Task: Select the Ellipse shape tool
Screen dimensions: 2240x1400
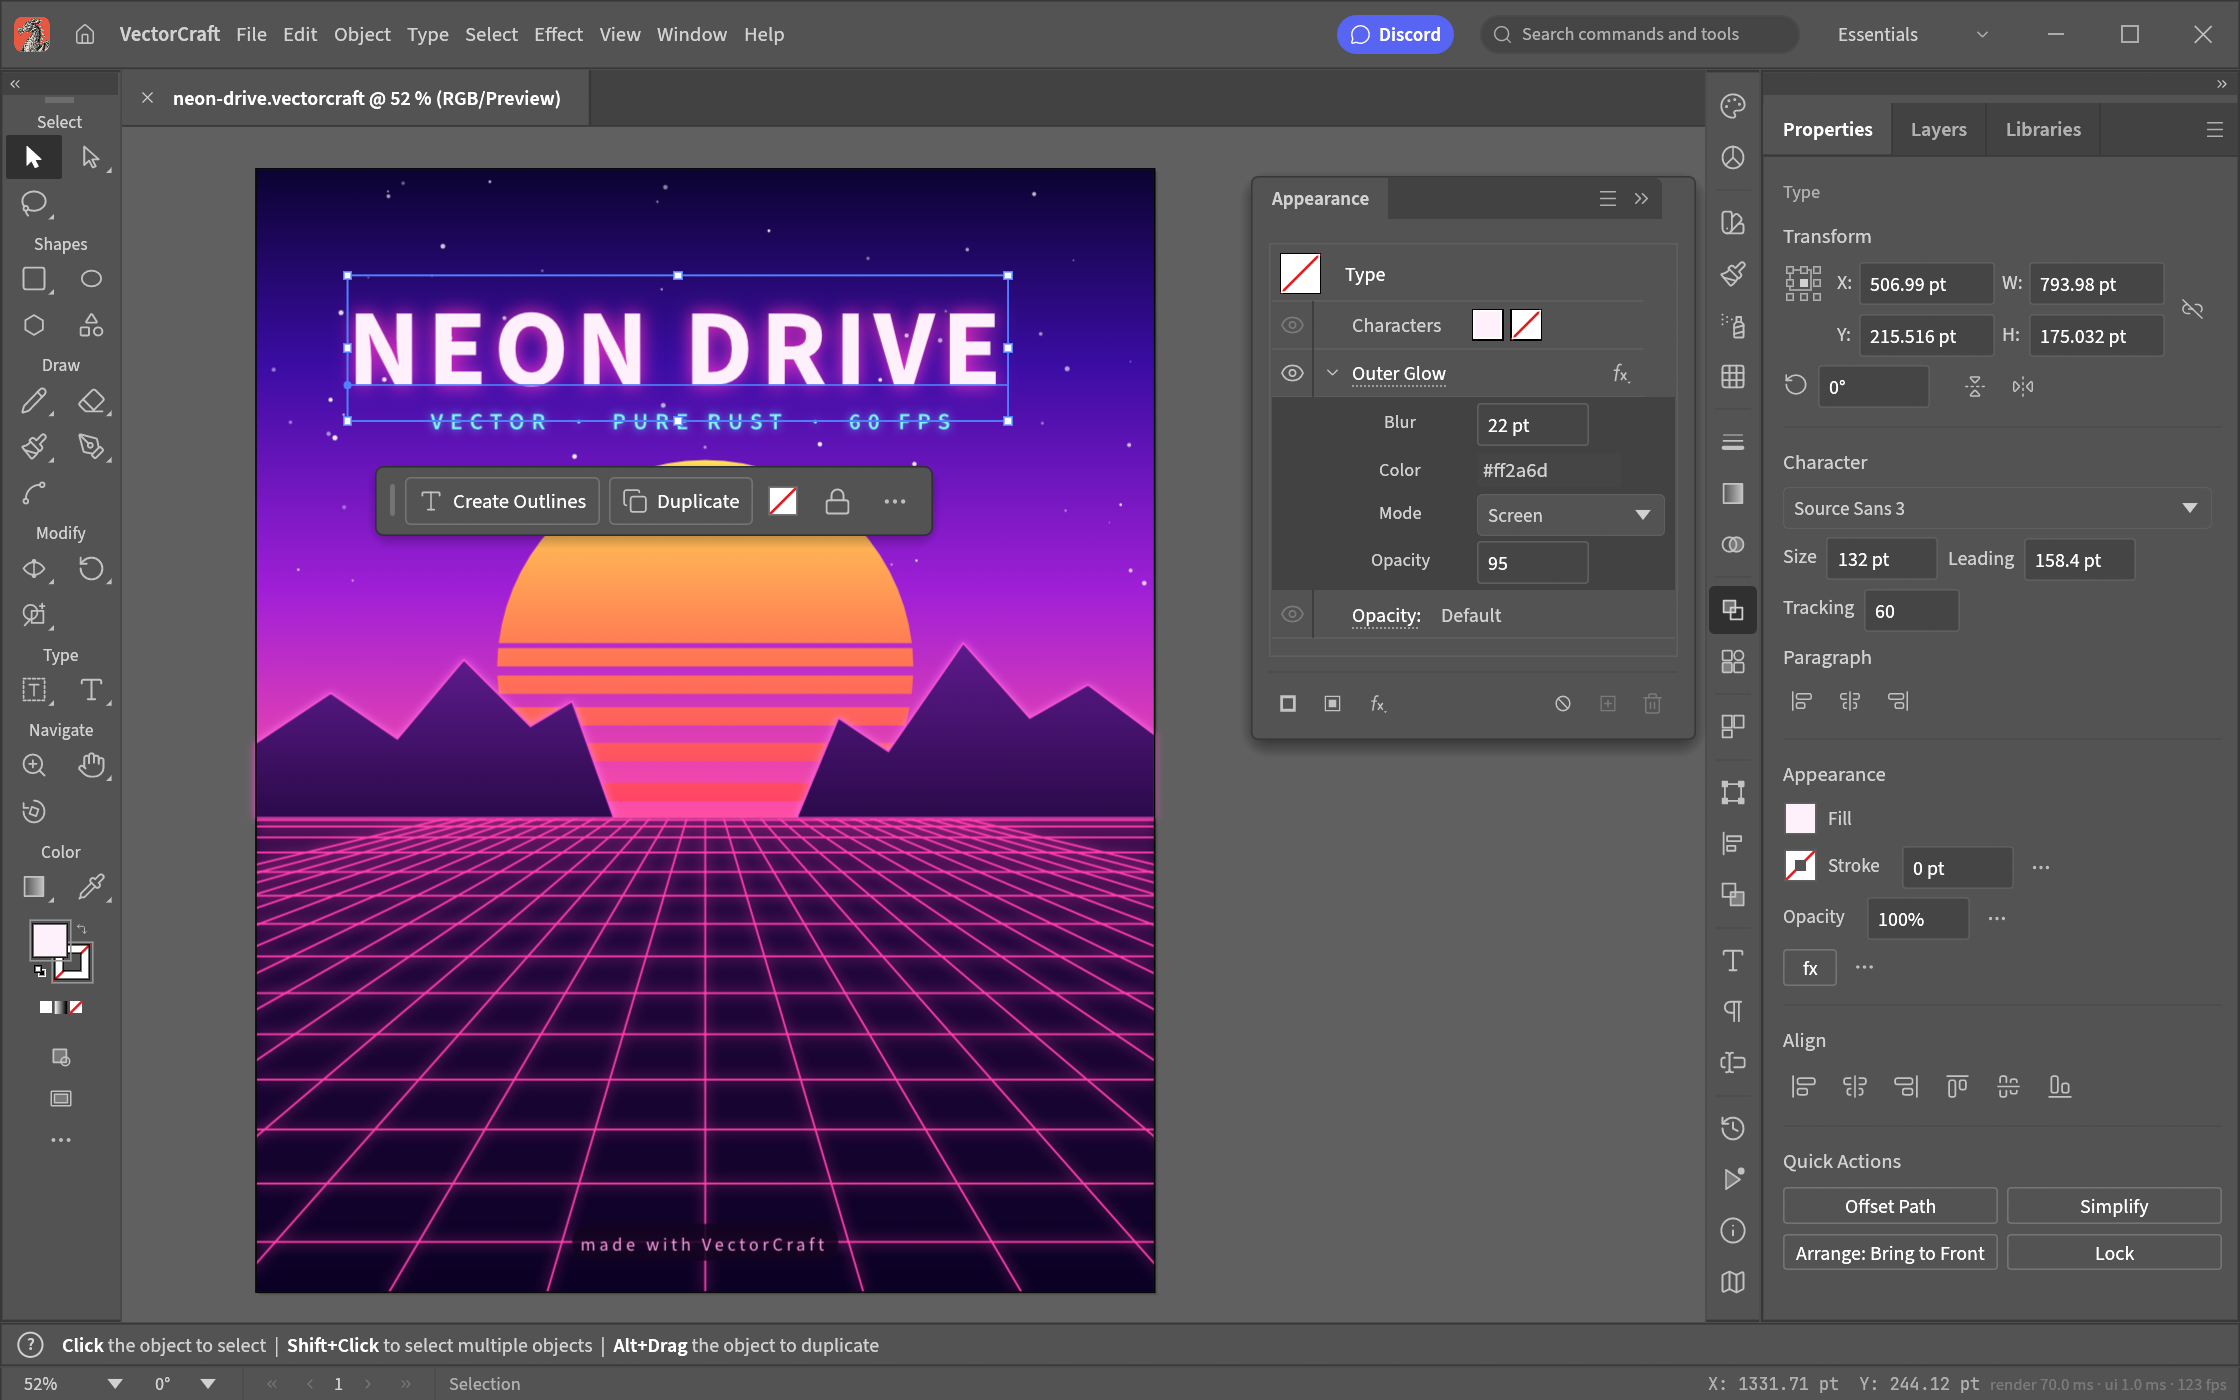Action: click(x=91, y=280)
